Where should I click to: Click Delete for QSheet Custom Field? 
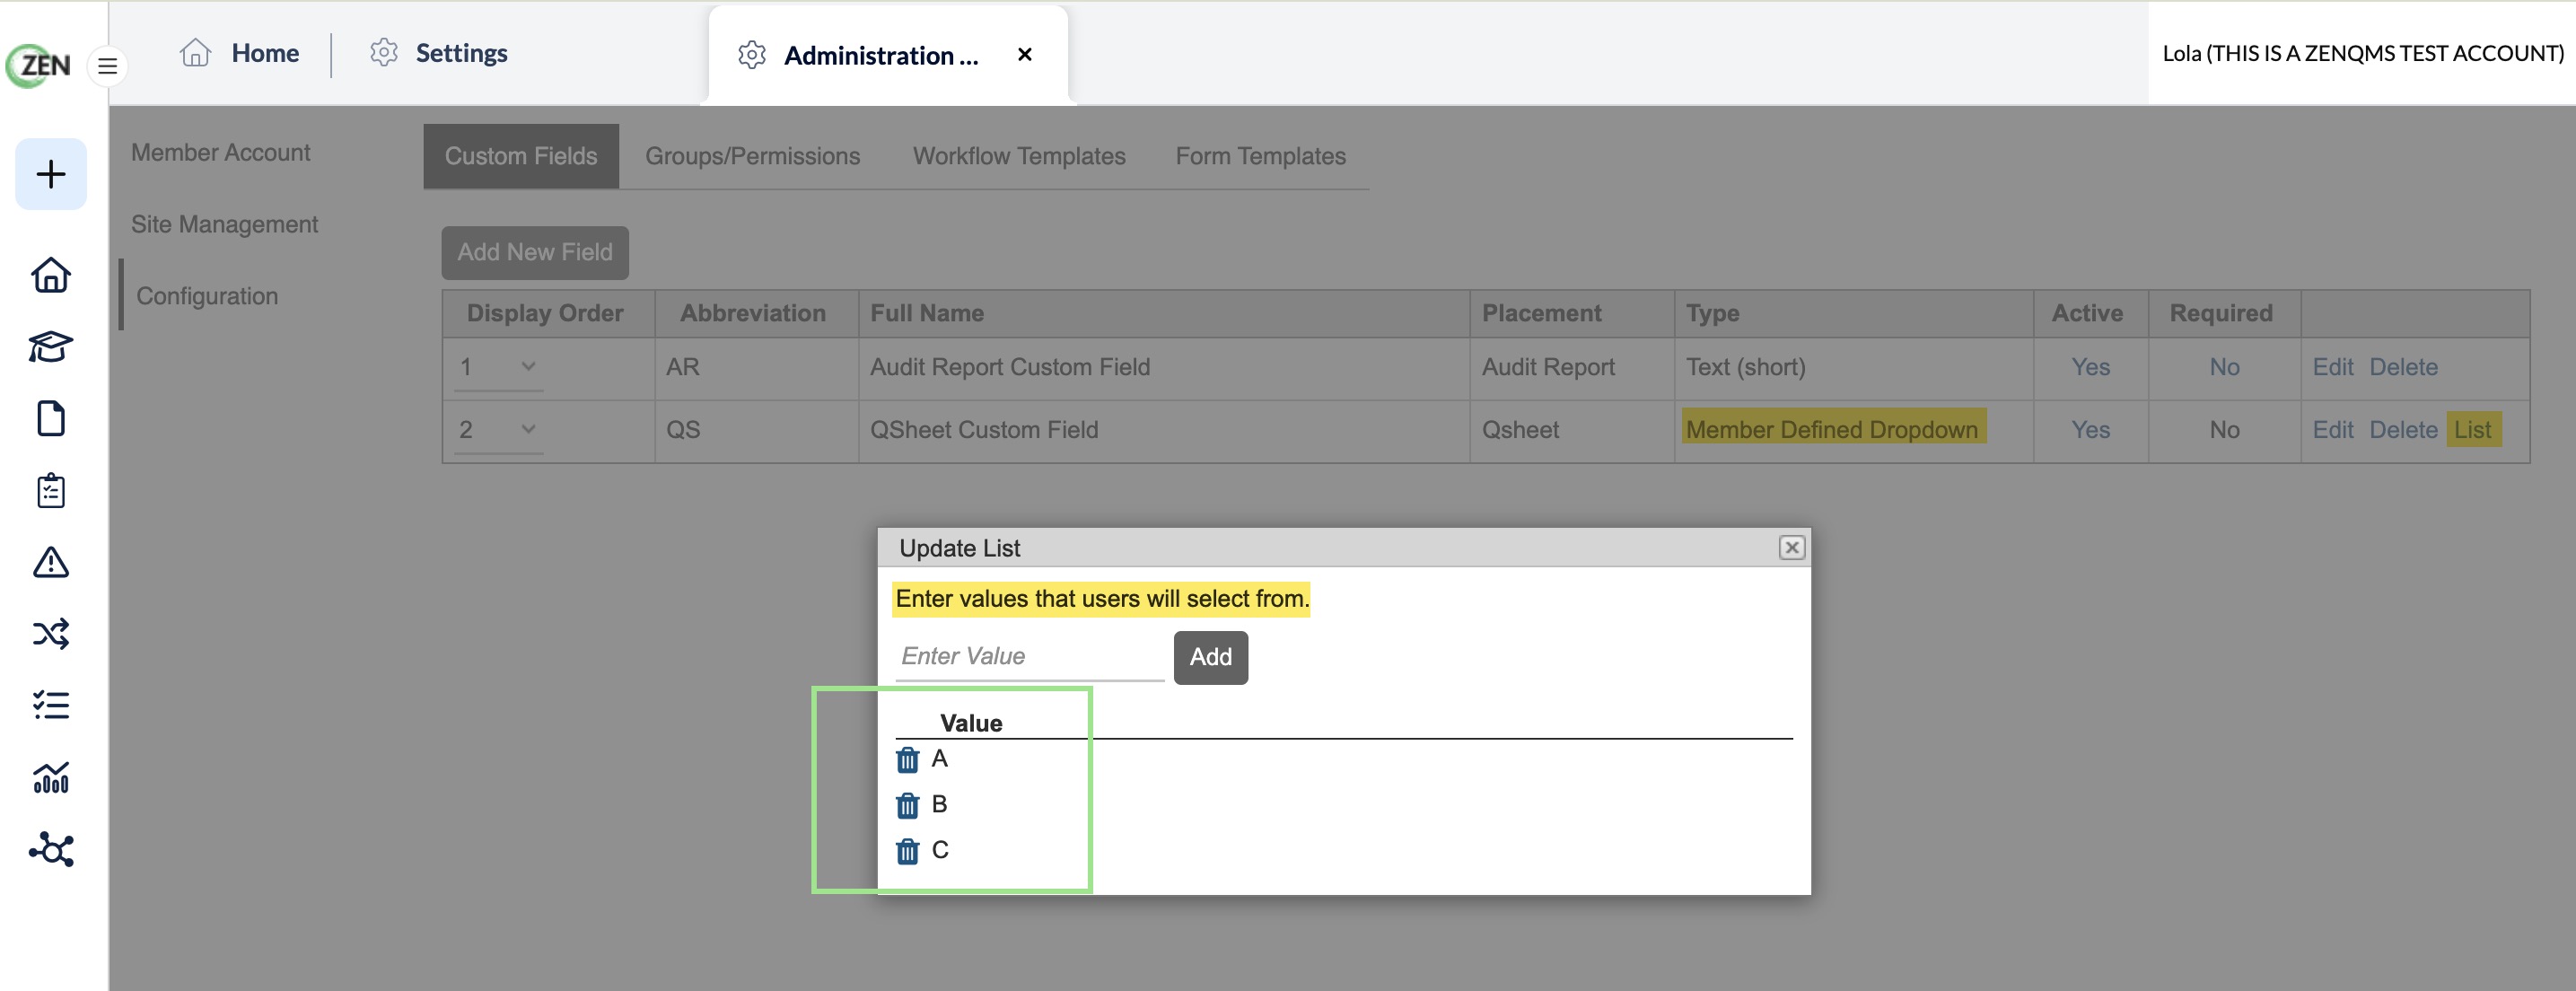coord(2403,430)
